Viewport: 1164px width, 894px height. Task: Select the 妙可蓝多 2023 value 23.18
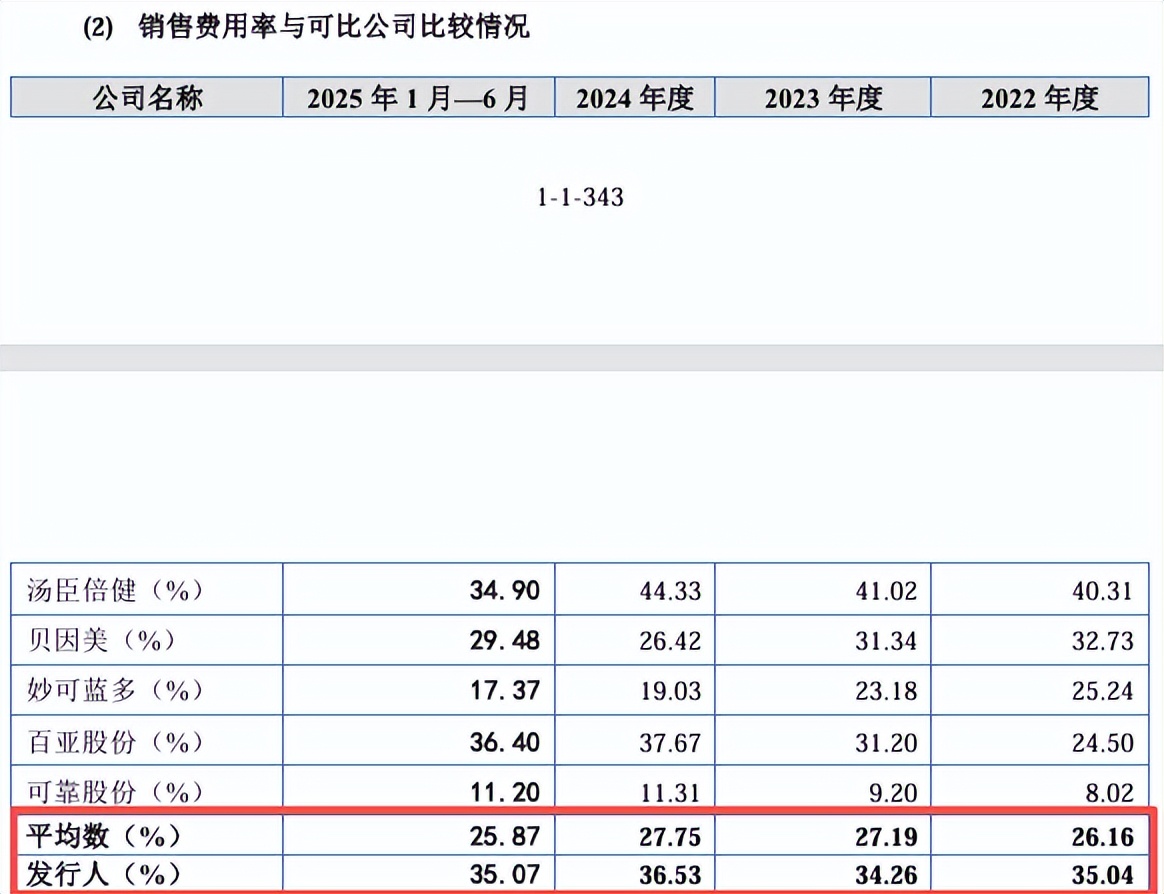point(884,691)
